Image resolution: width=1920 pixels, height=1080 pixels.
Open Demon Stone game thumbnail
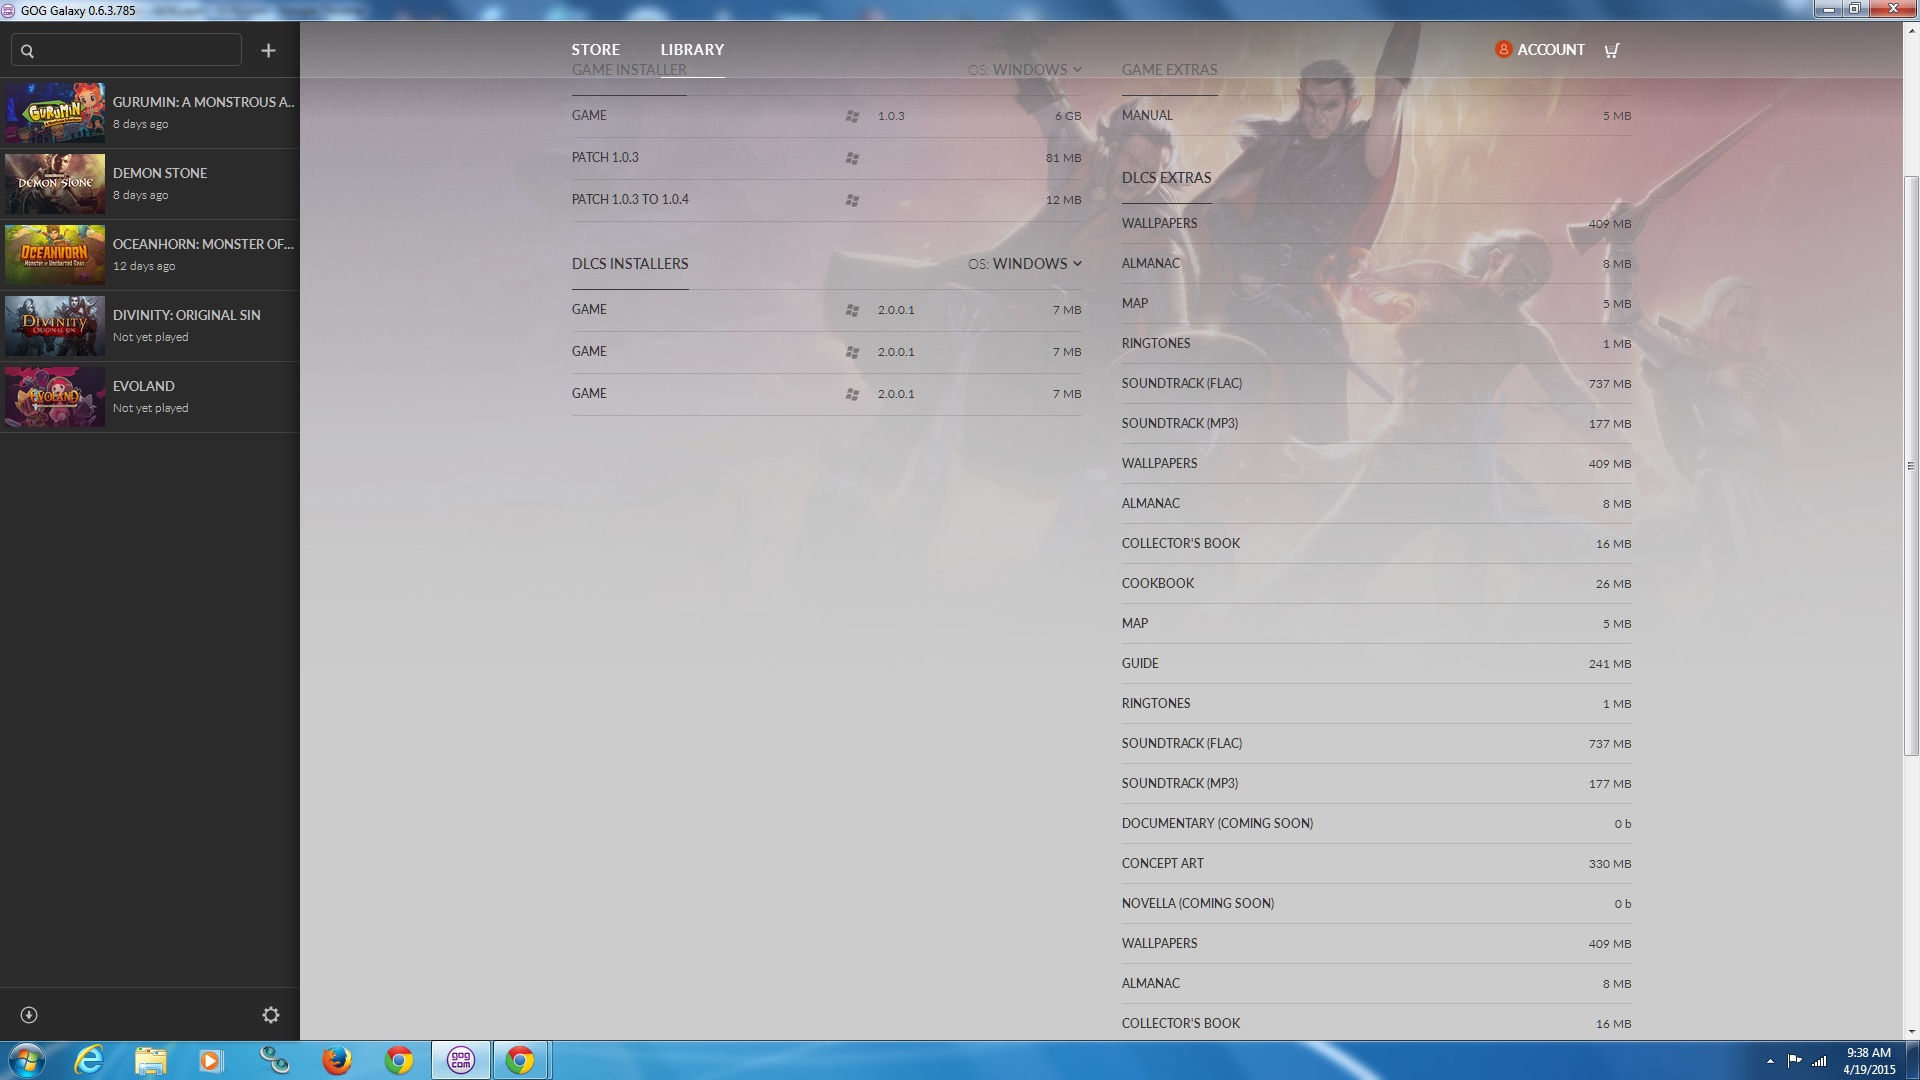(55, 184)
